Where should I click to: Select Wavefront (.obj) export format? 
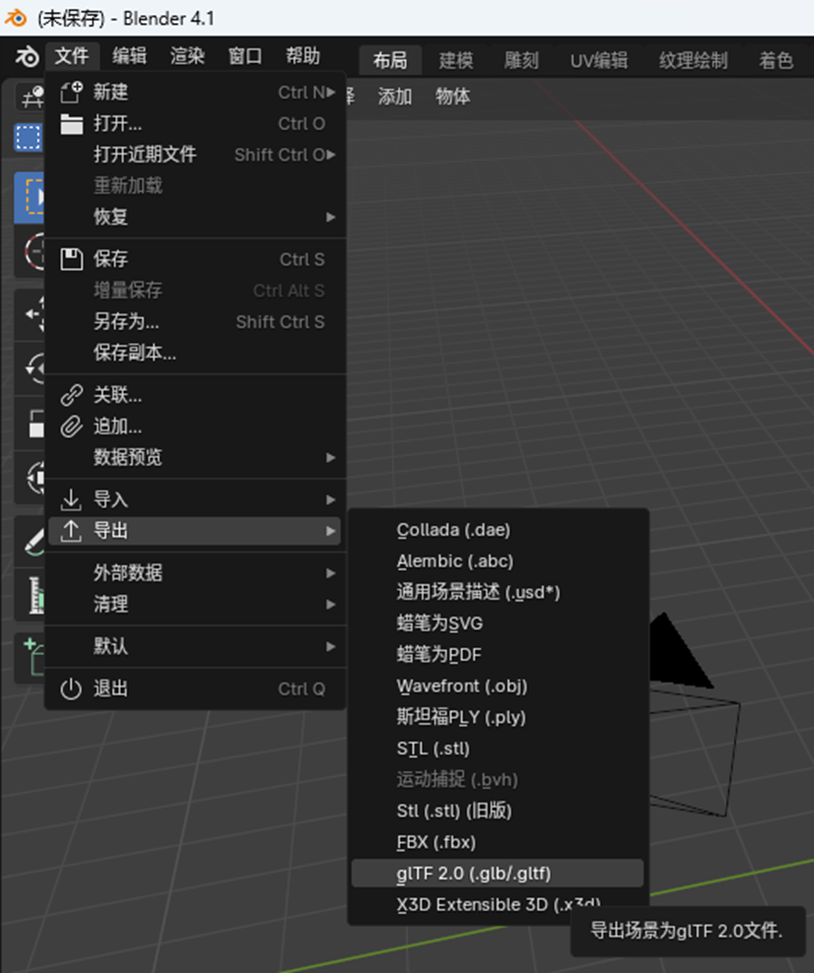point(461,686)
